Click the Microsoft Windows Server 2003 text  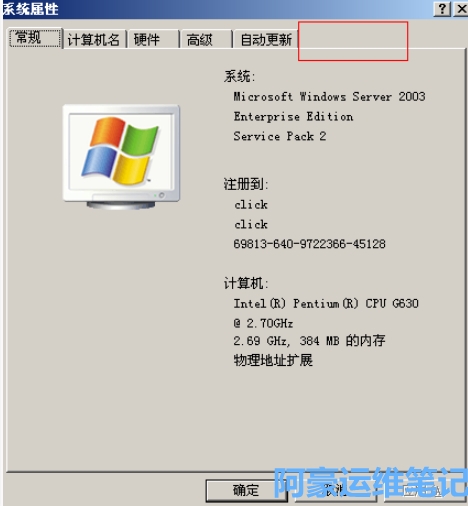pyautogui.click(x=329, y=97)
